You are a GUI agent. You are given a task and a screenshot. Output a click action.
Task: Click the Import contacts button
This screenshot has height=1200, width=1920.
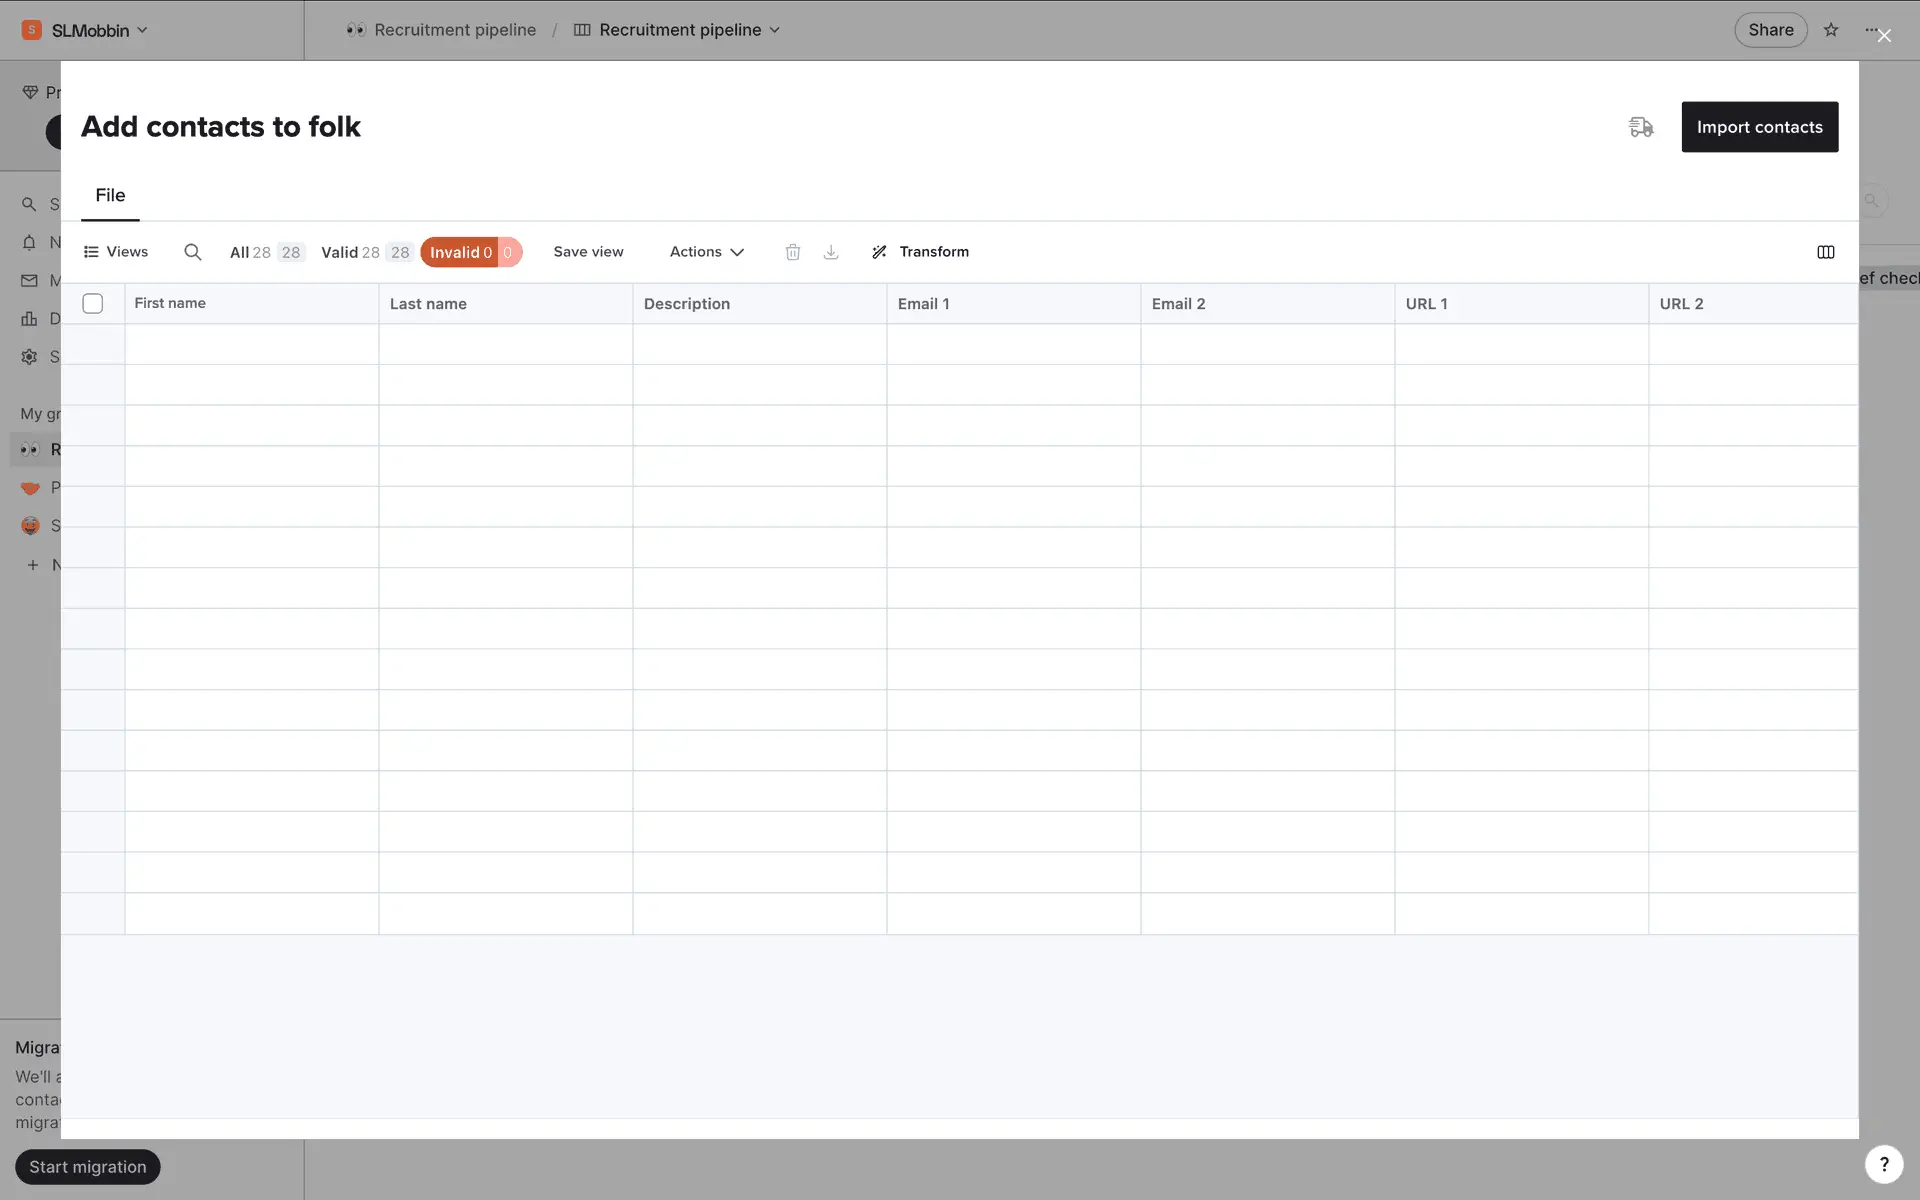(1759, 127)
